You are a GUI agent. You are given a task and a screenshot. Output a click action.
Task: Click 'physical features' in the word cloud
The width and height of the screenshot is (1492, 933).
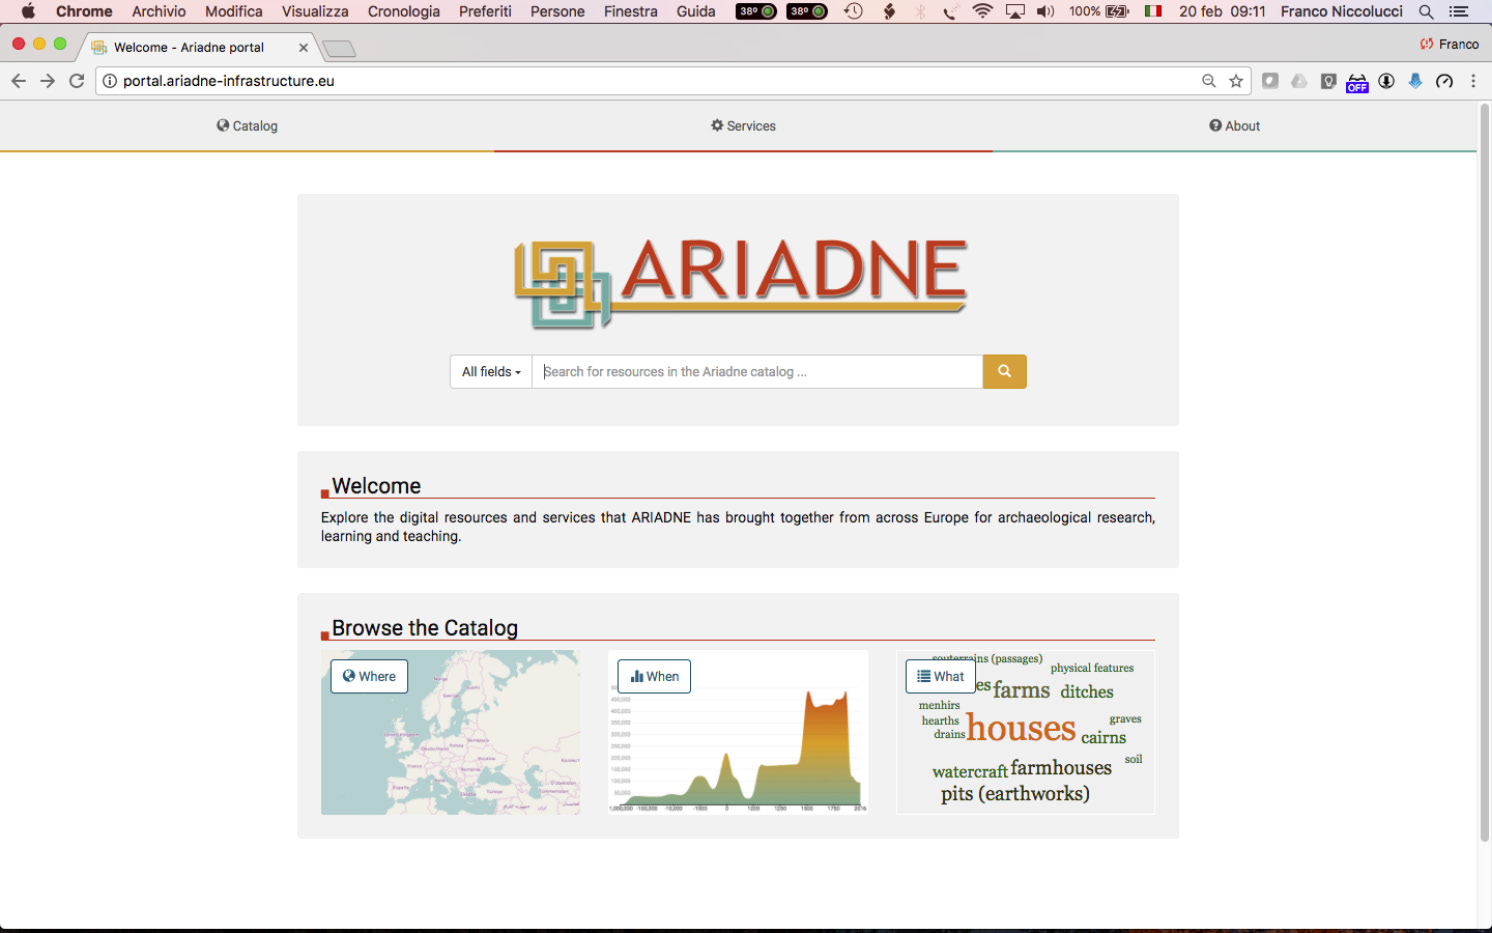tap(1092, 668)
